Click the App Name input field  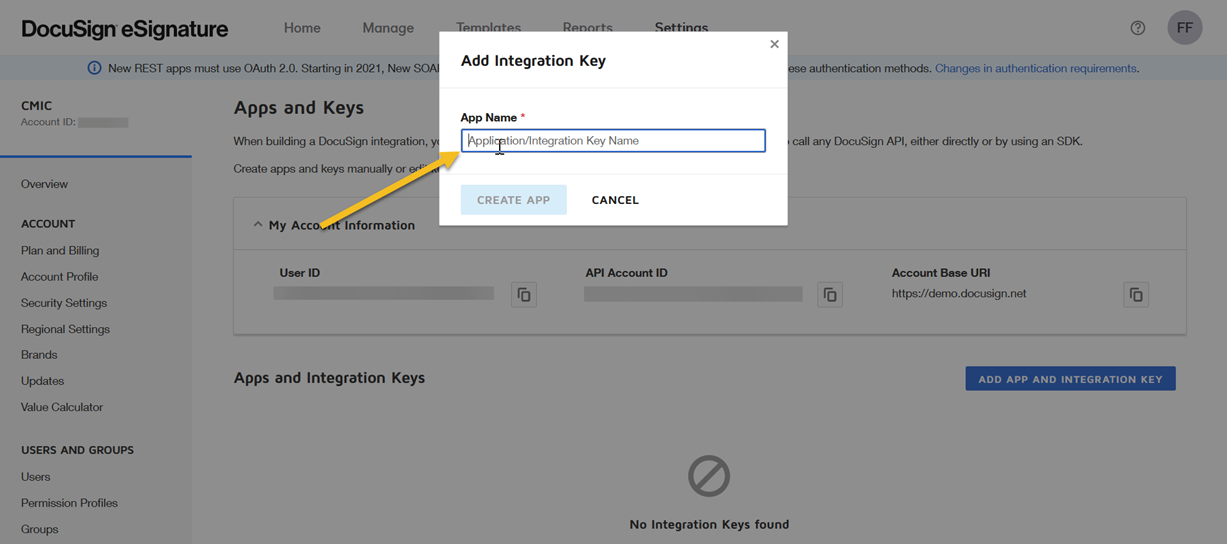[613, 141]
